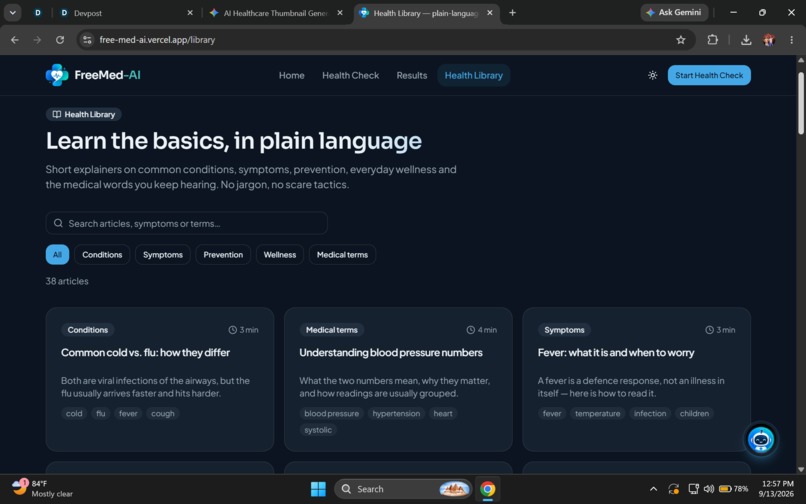The height and width of the screenshot is (504, 806).
Task: Bookmark this page with the star icon
Action: pos(681,40)
